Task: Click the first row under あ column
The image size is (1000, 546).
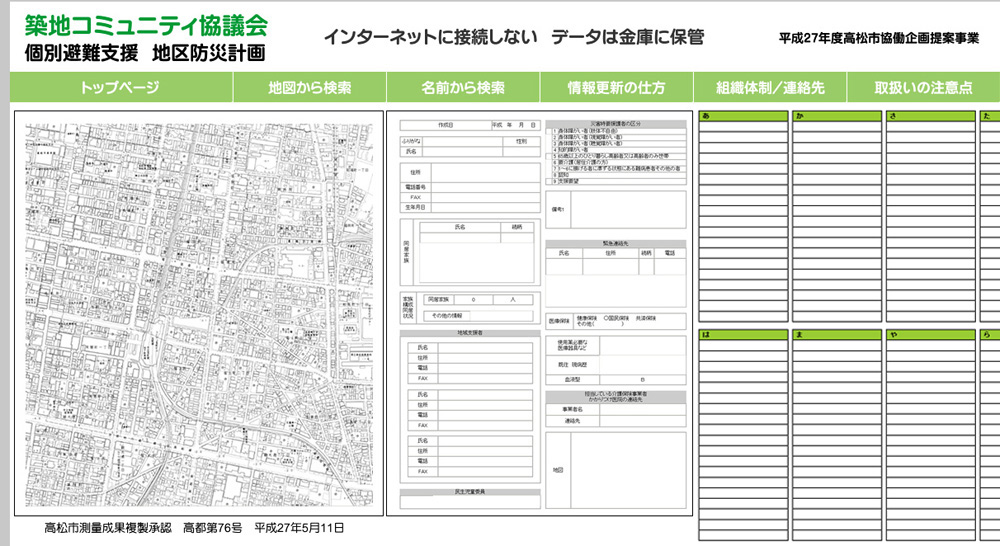Action: click(742, 128)
